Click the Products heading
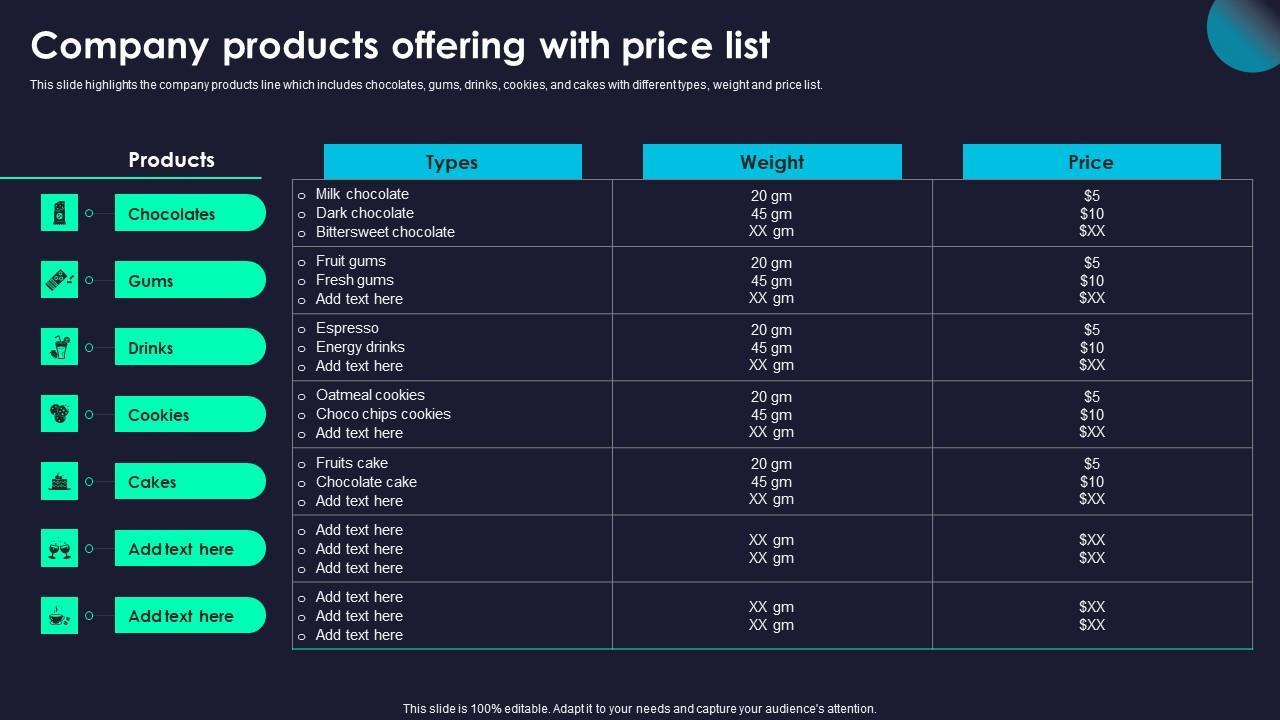 pyautogui.click(x=171, y=160)
